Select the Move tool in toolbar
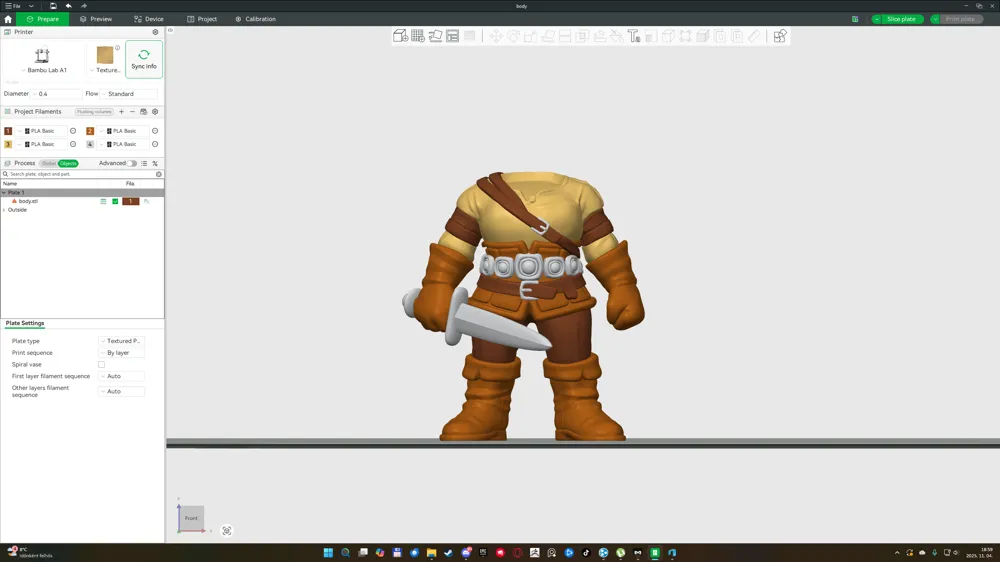The height and width of the screenshot is (562, 1000). tap(496, 36)
